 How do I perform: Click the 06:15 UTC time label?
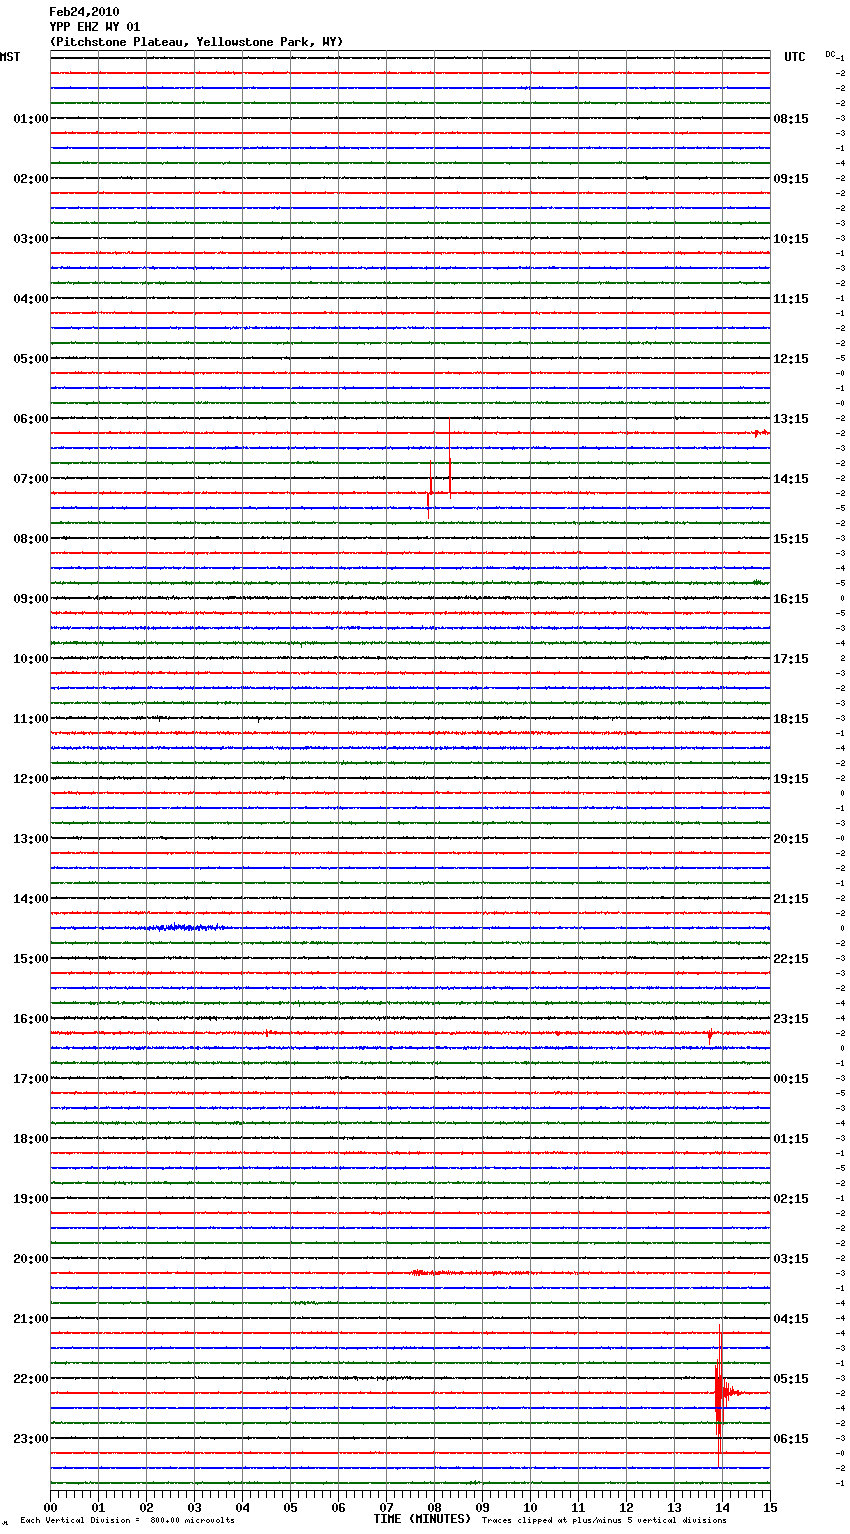click(x=791, y=1439)
